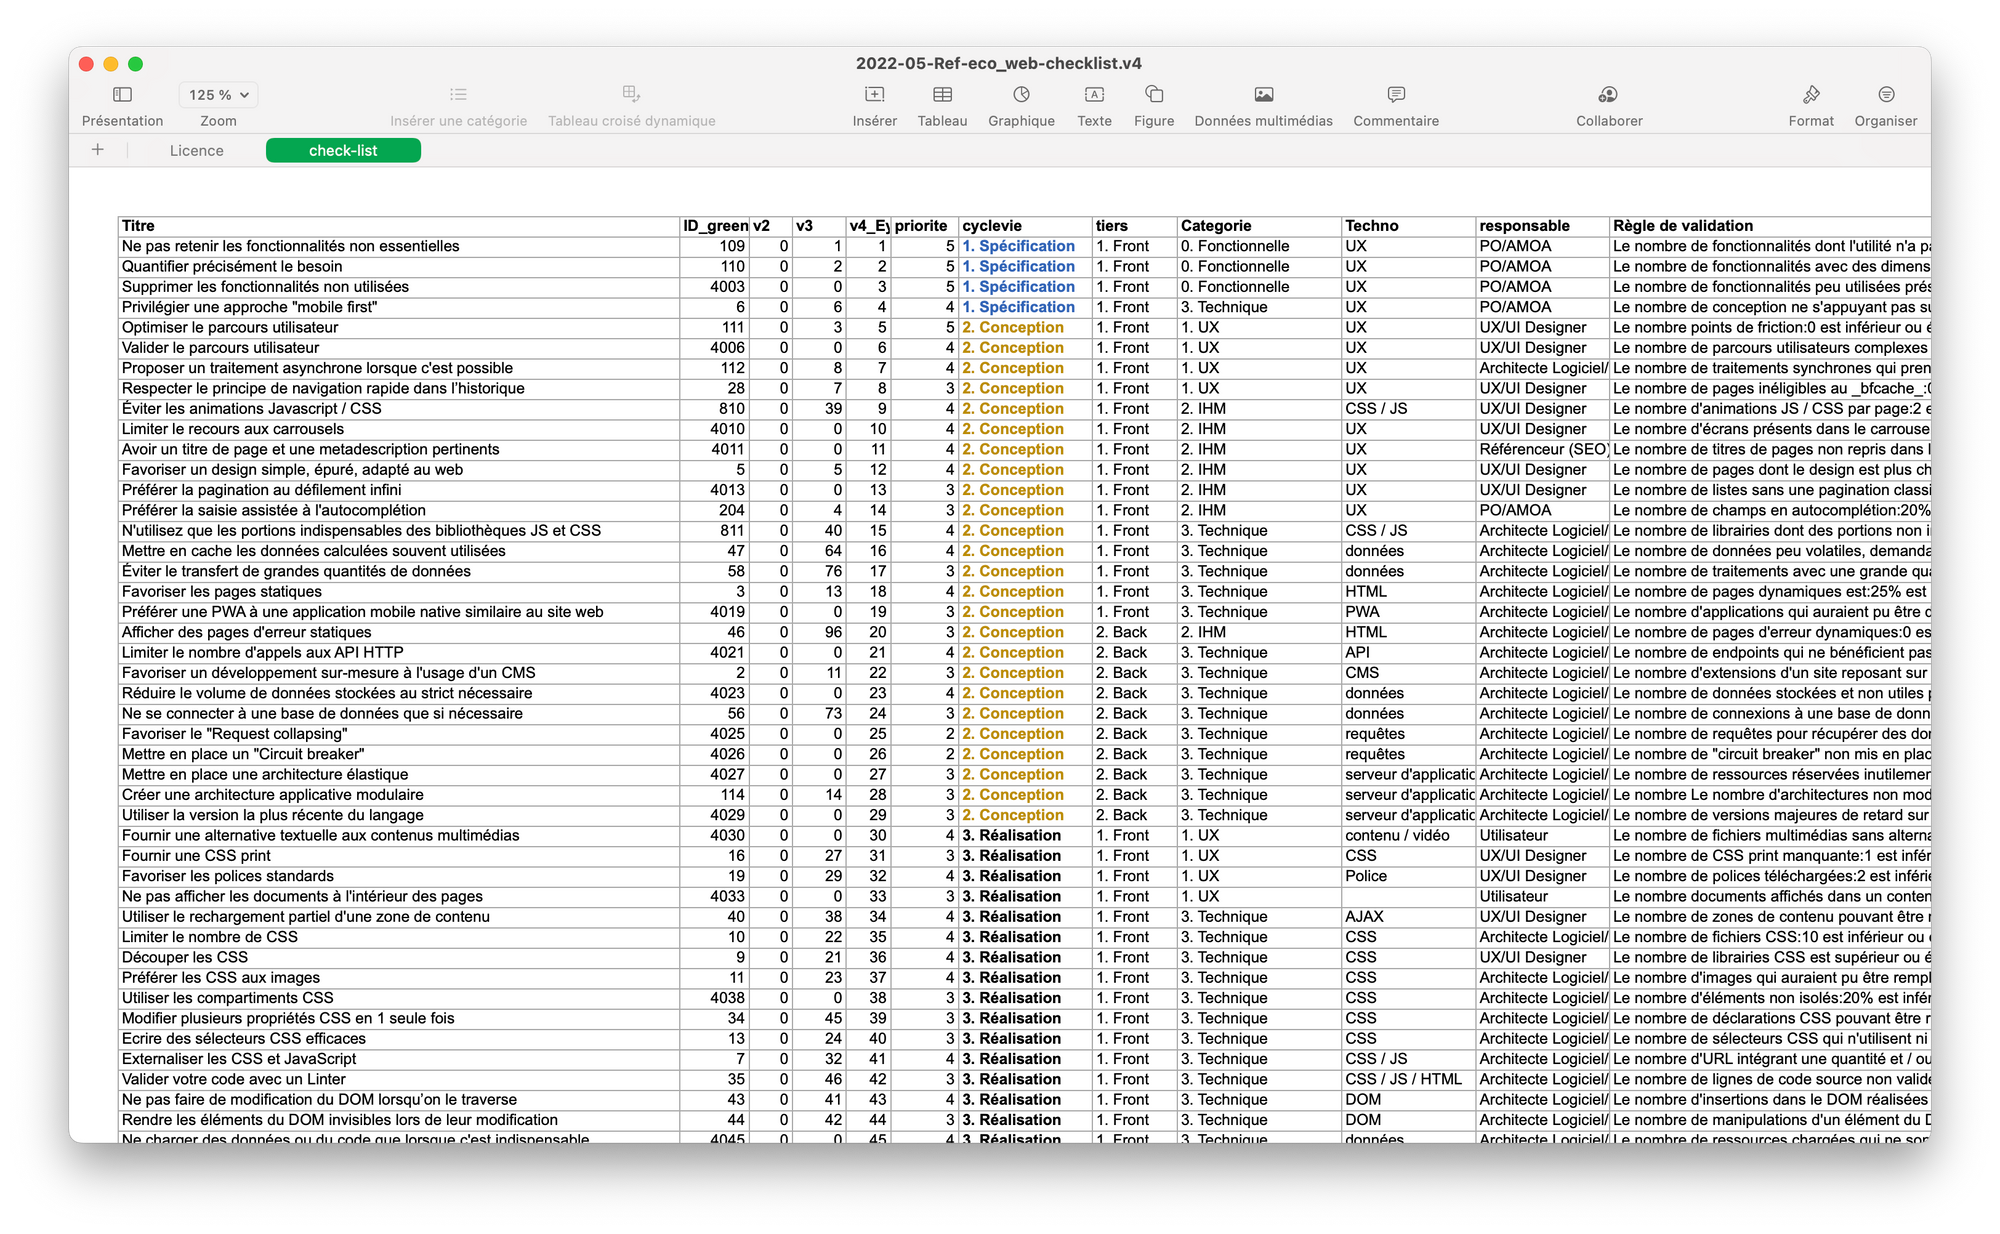
Task: Click ID_green value 4003
Action: 714,287
